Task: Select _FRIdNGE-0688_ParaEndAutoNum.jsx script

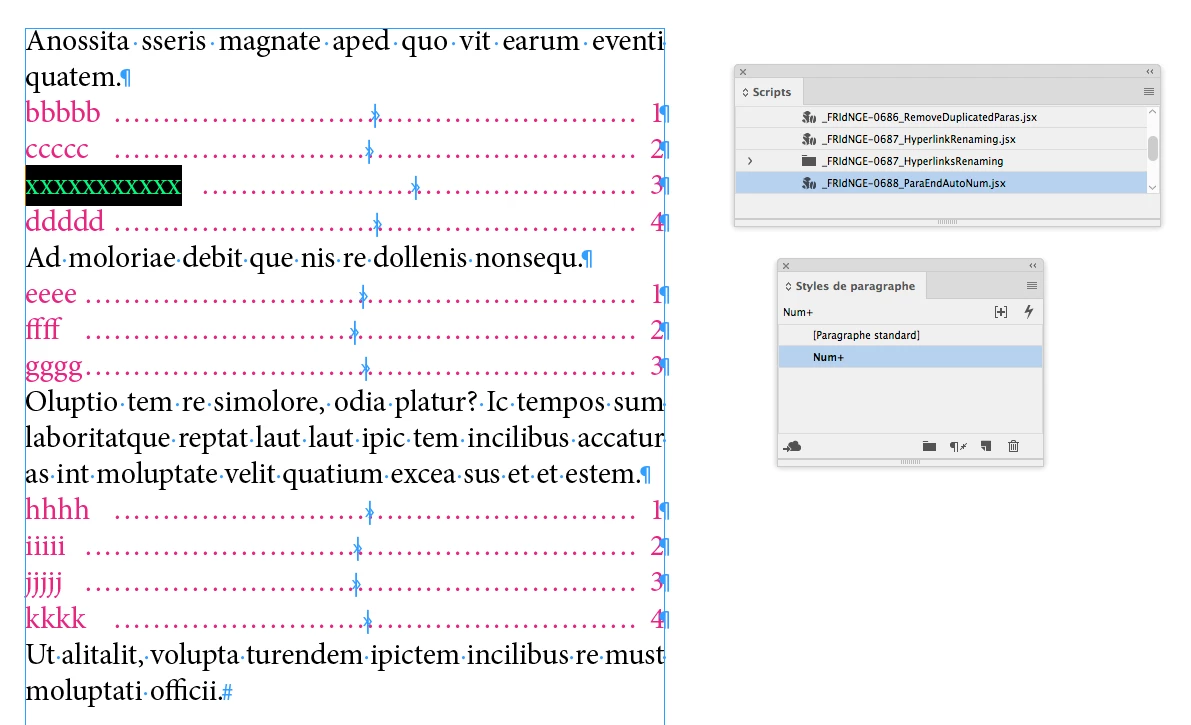Action: 941,183
